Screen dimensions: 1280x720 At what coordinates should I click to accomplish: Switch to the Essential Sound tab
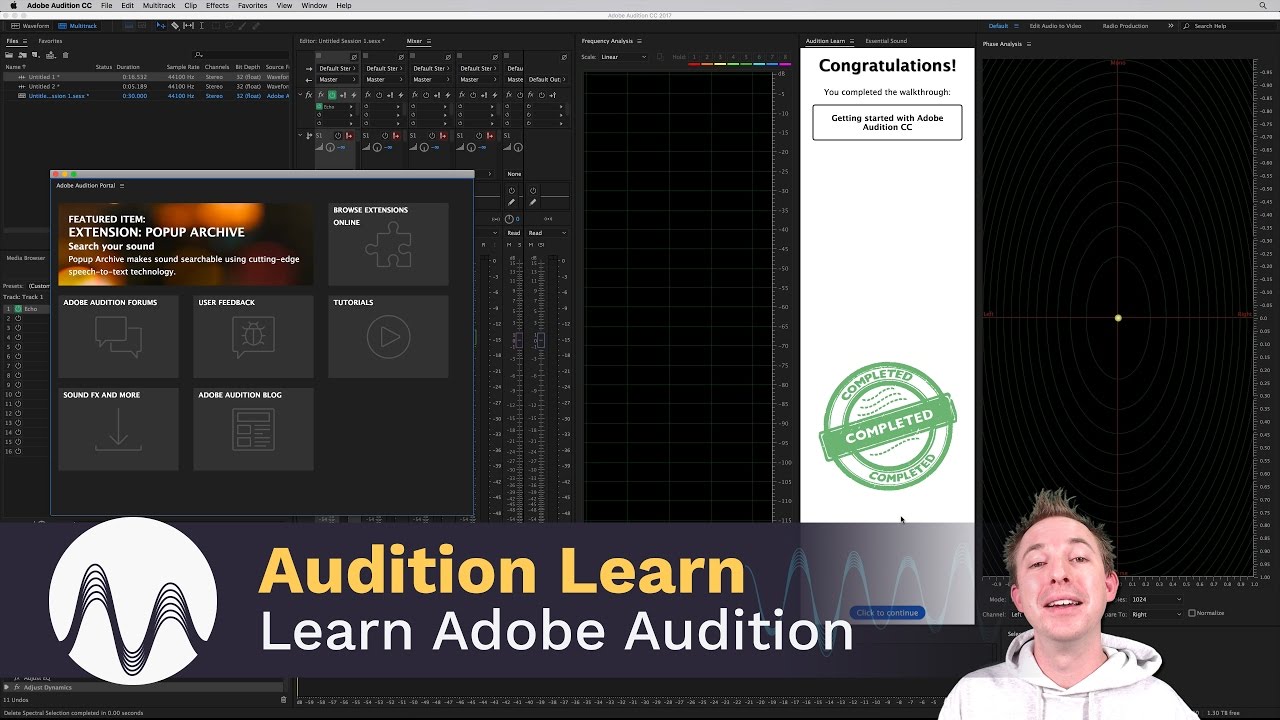pos(886,41)
